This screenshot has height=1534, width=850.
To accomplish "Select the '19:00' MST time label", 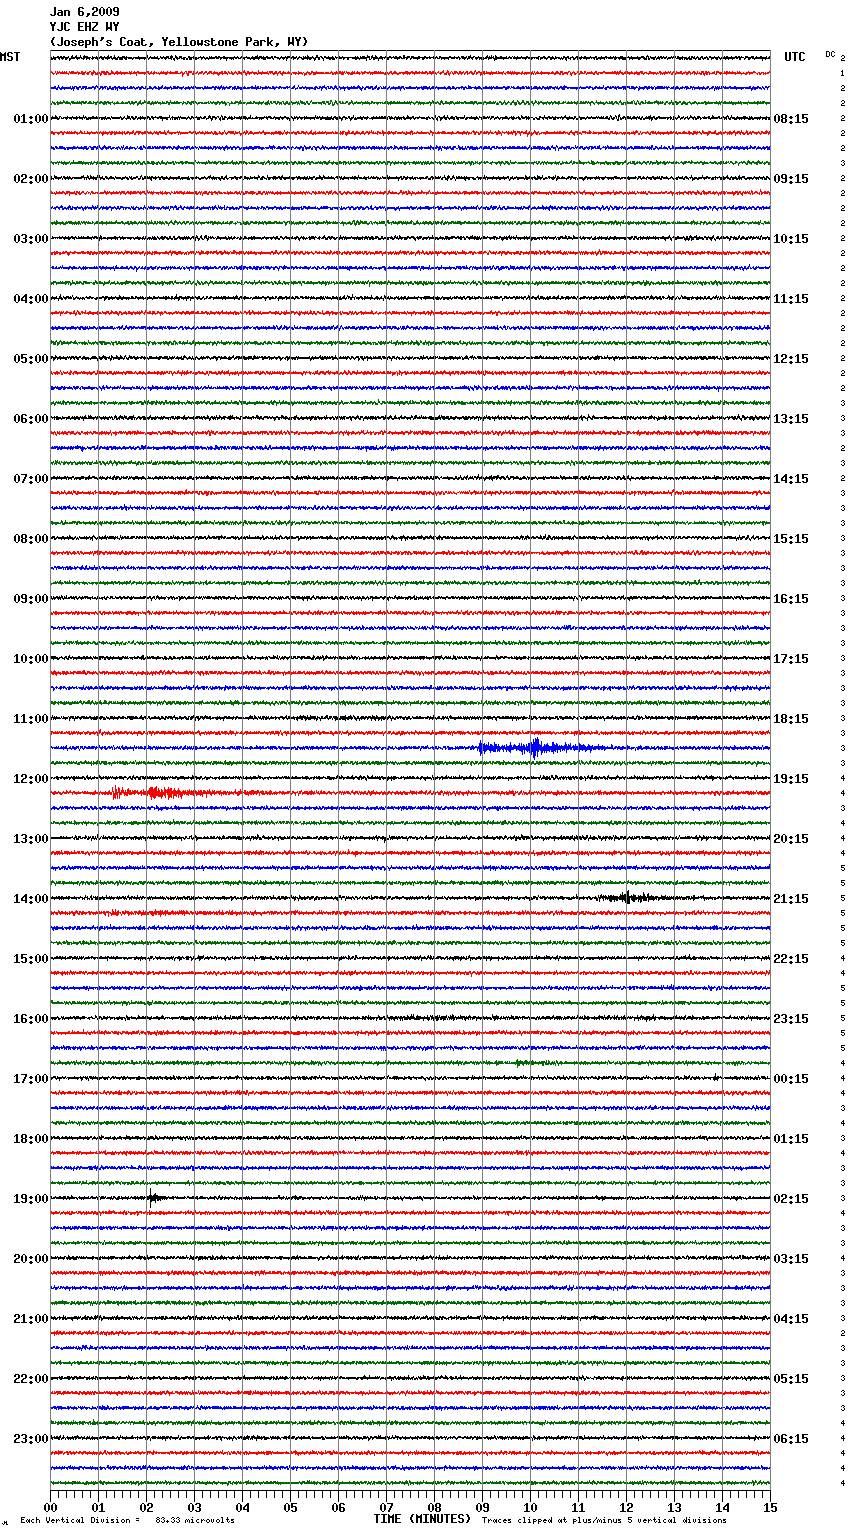I will (30, 1199).
